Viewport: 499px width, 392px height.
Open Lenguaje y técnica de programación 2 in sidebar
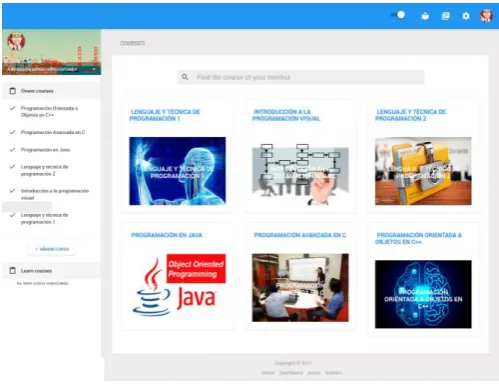[x=44, y=170]
